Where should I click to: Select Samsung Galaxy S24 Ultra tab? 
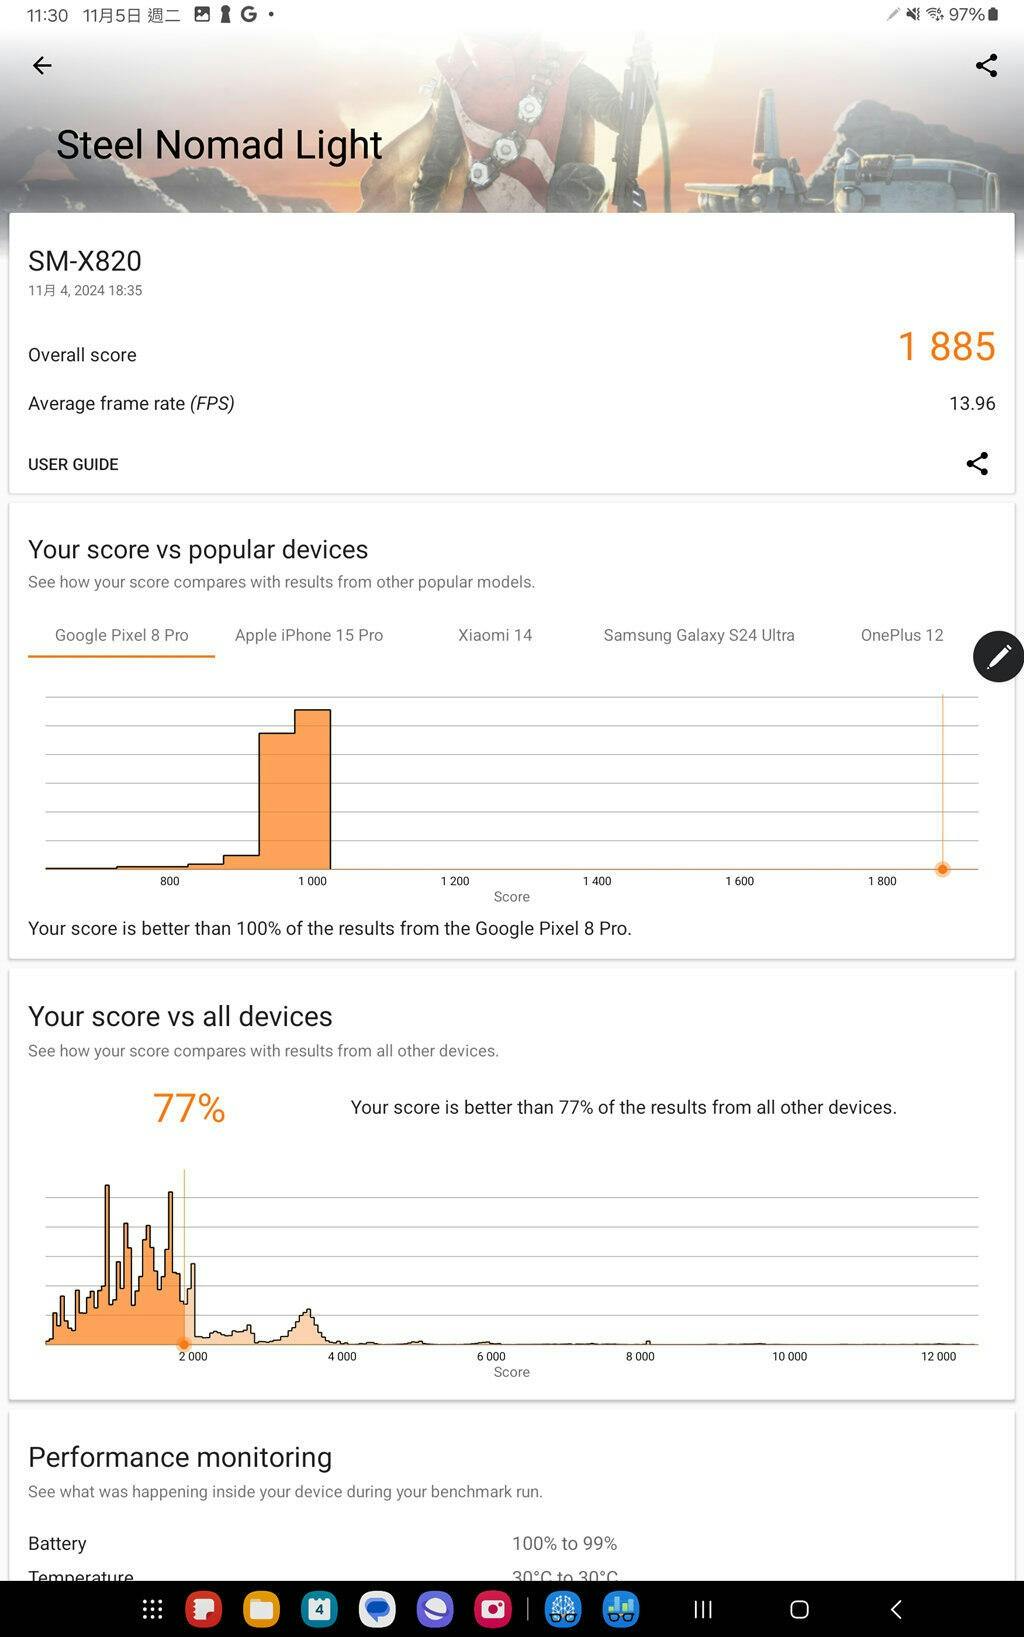pyautogui.click(x=699, y=635)
